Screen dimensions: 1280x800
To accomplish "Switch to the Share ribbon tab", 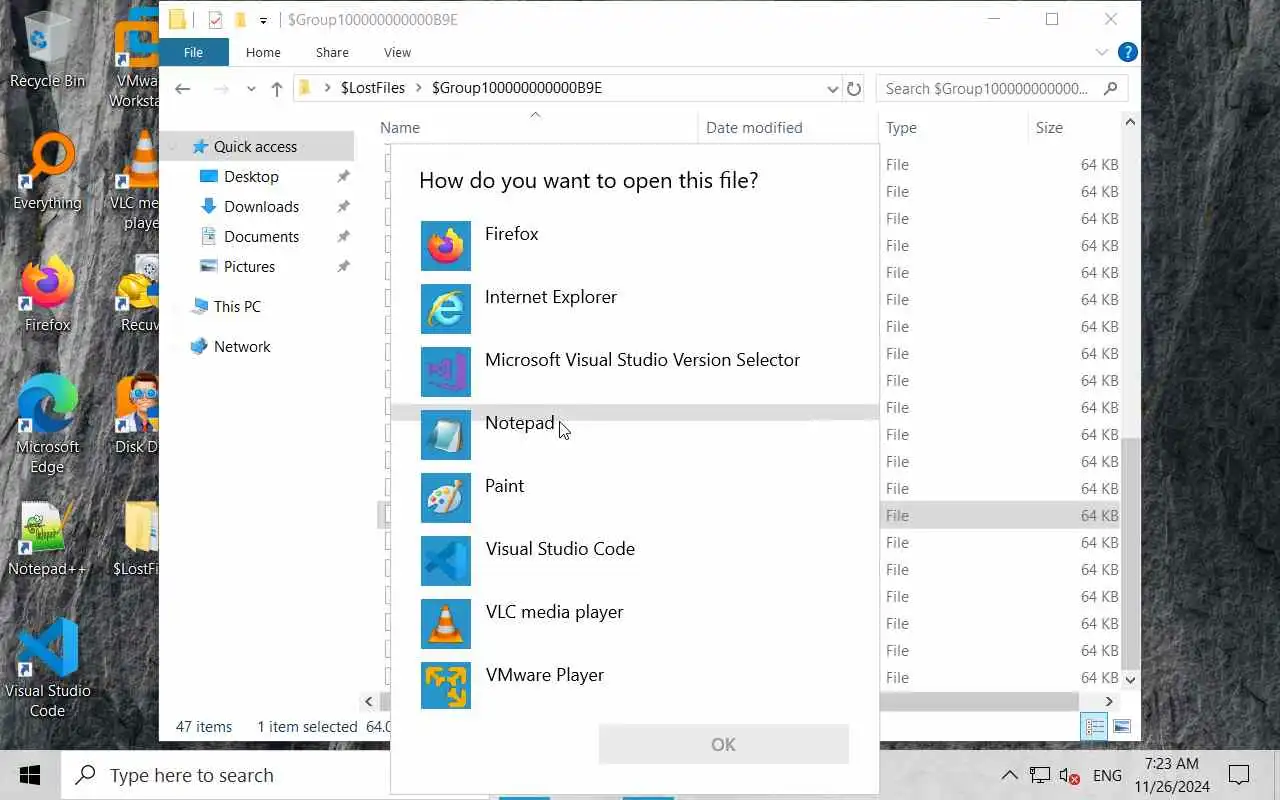I will tap(332, 52).
